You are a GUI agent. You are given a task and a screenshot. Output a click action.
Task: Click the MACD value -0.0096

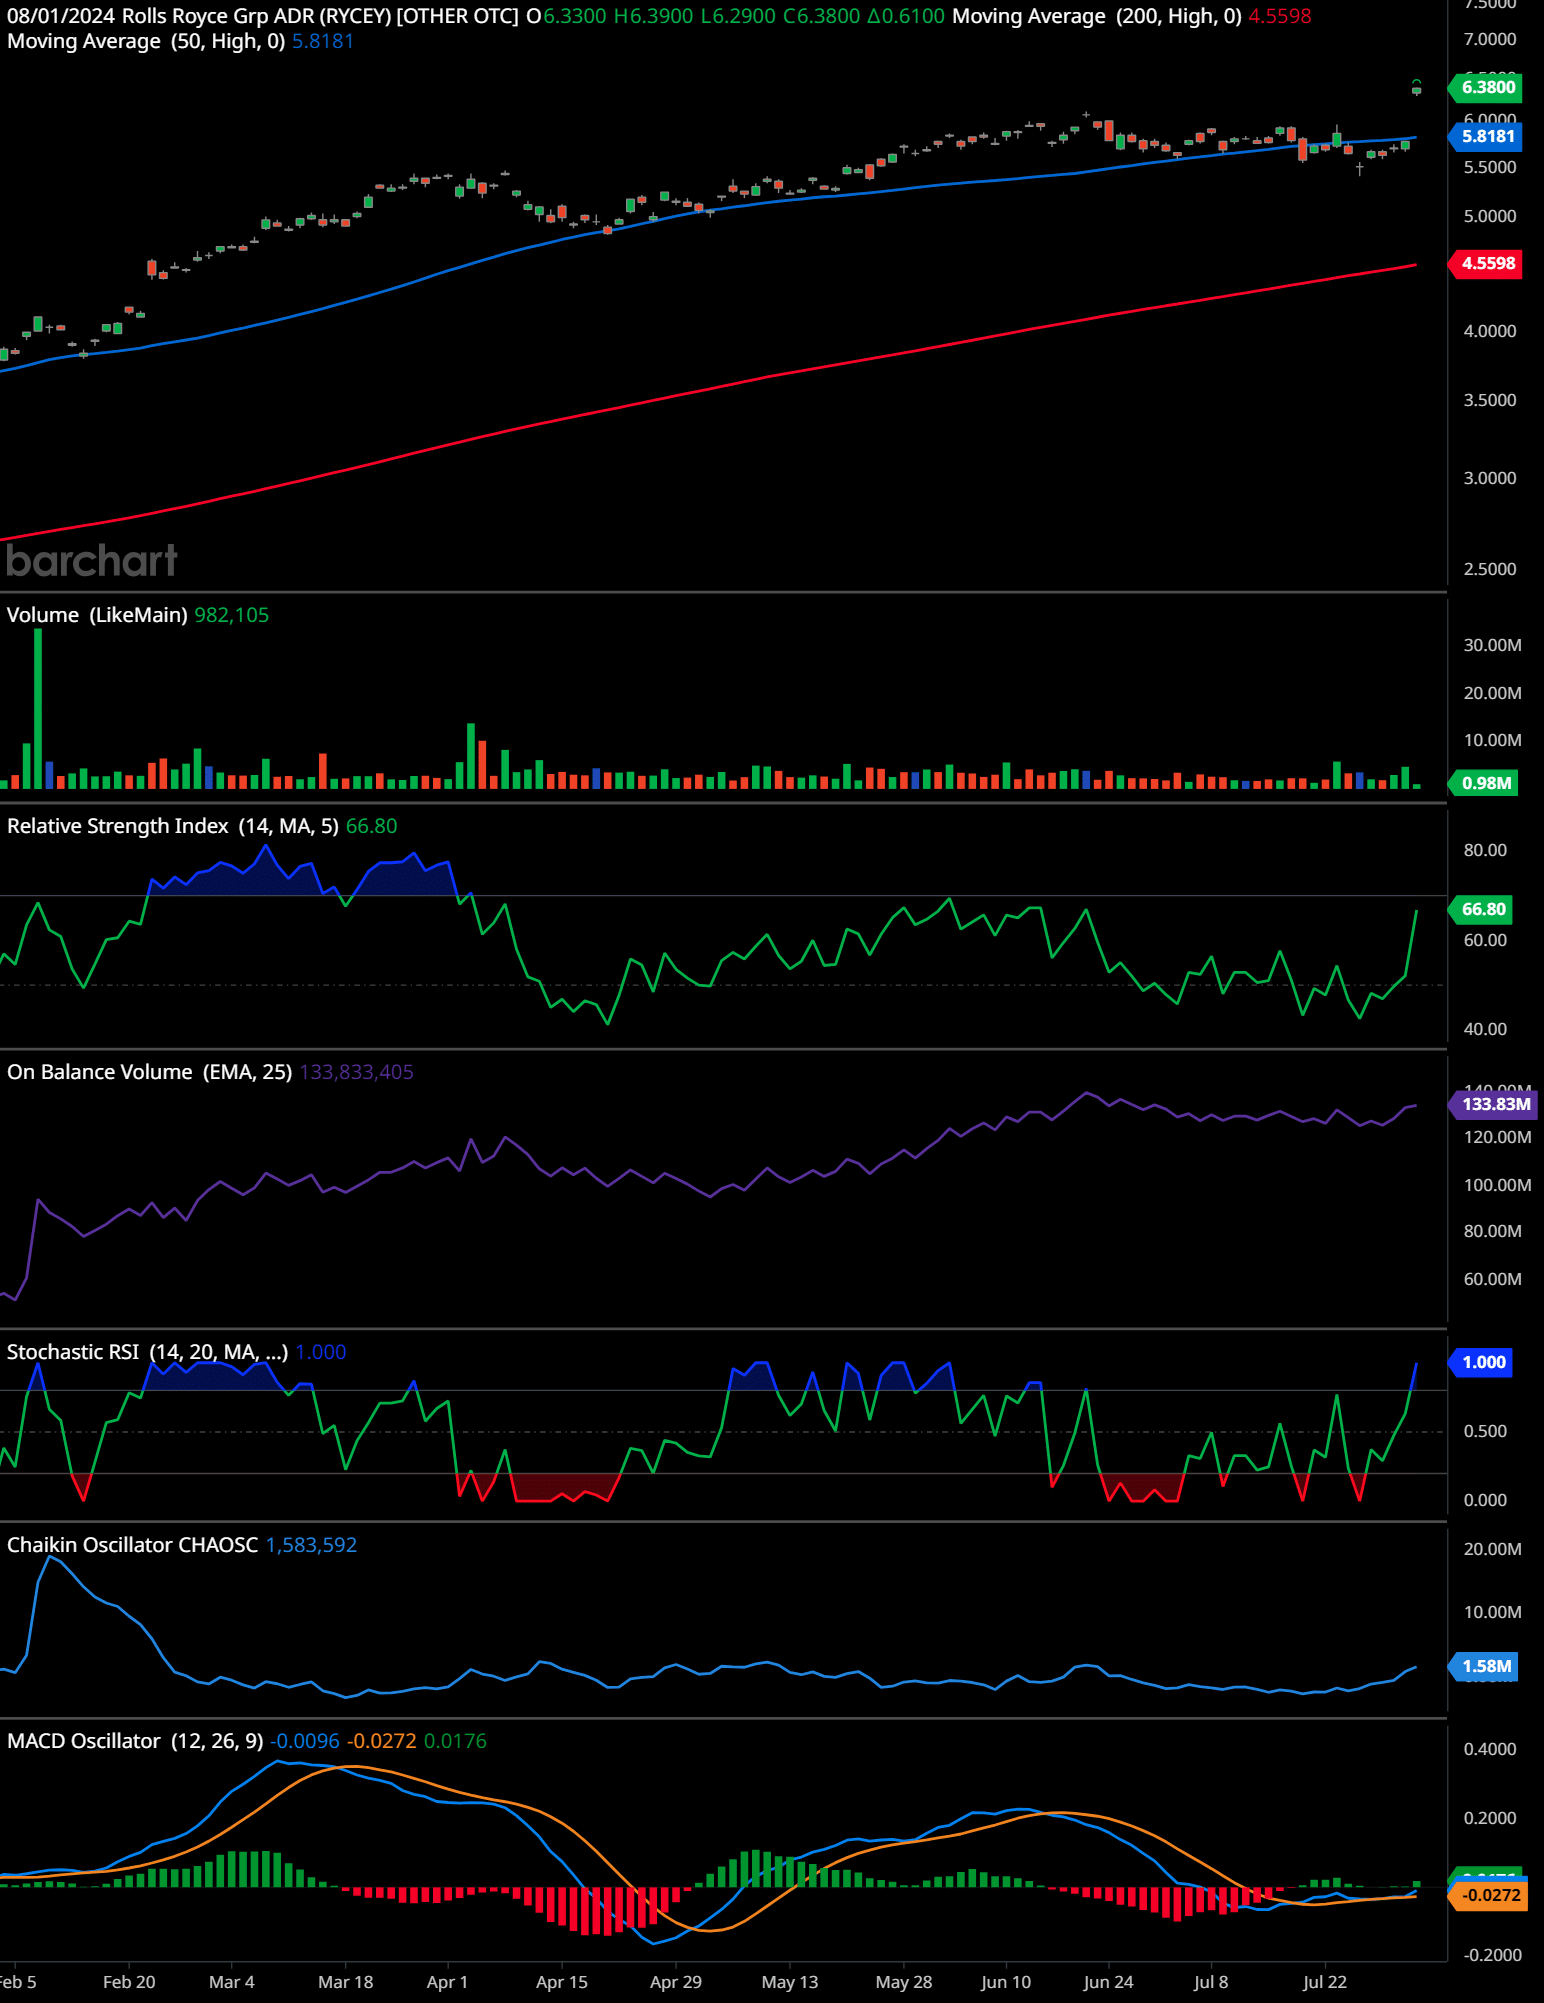pyautogui.click(x=305, y=1741)
